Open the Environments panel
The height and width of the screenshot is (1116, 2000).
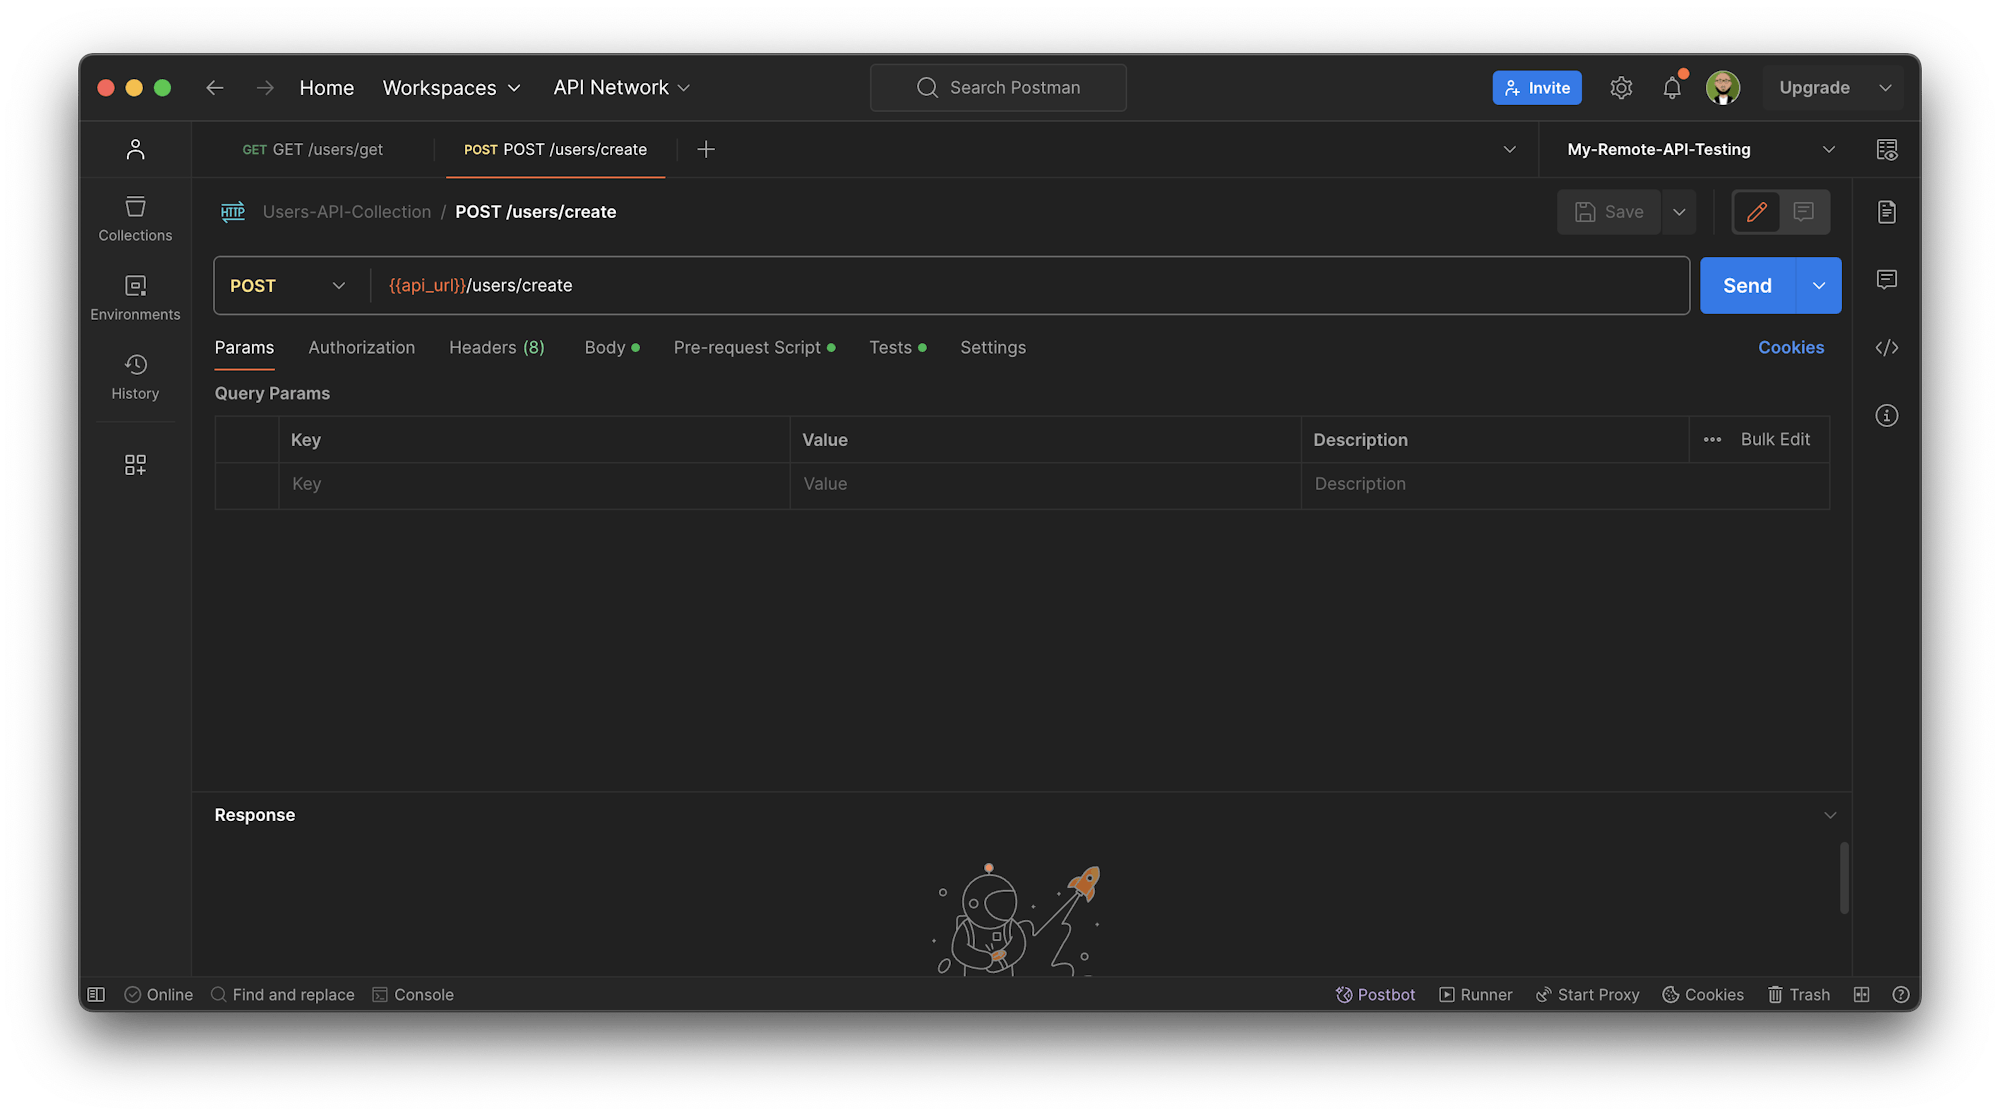(x=135, y=295)
